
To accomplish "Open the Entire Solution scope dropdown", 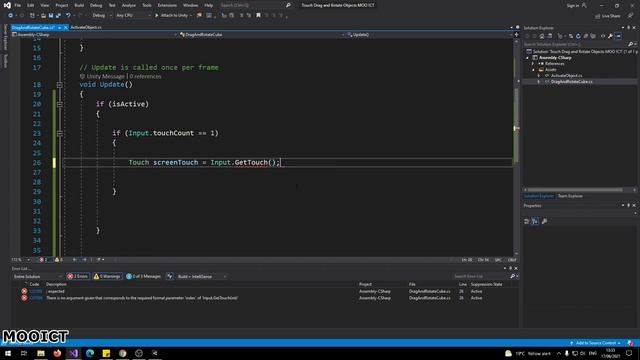I will tap(38, 276).
